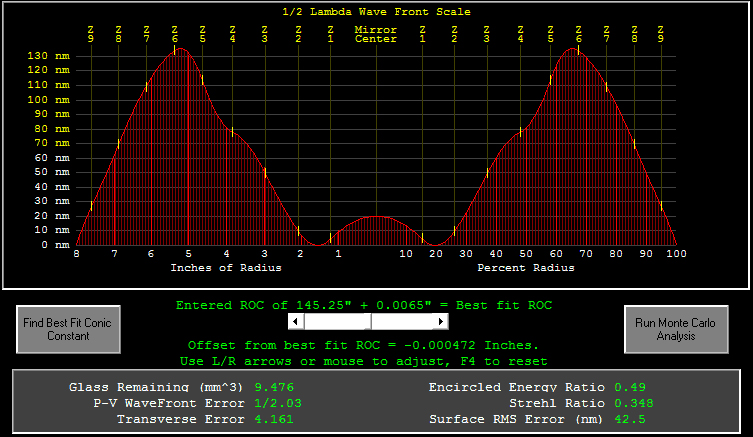This screenshot has height=437, width=753.
Task: Run the Monte Carlo Analysis
Action: 676,329
